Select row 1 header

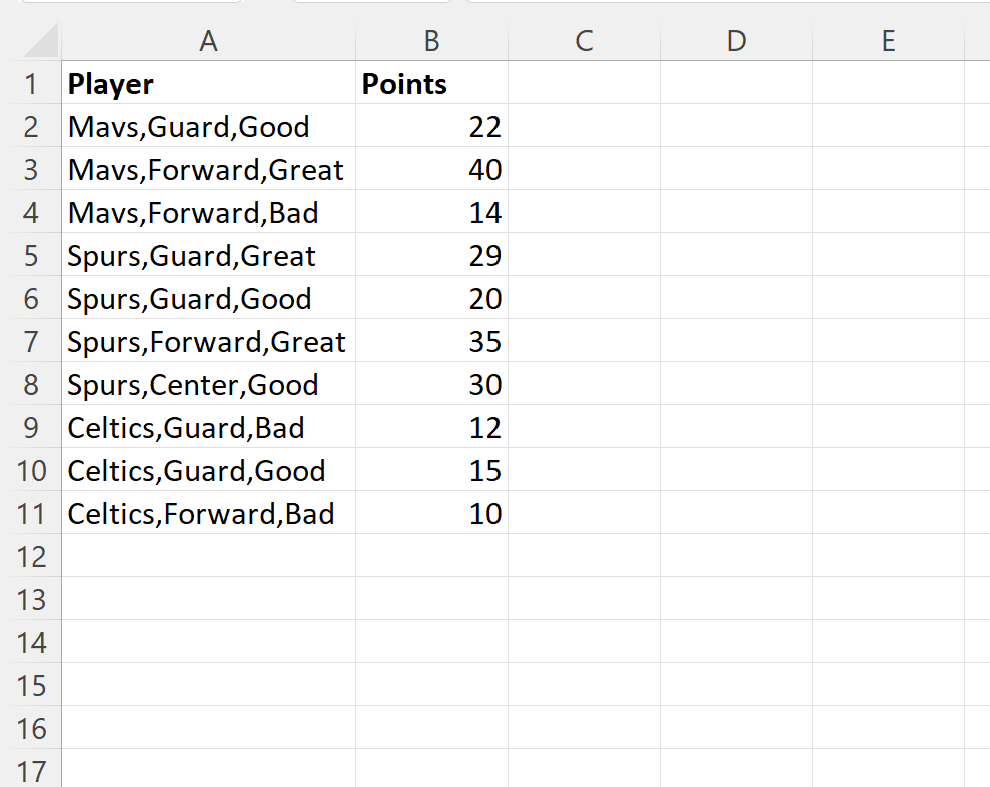coord(31,84)
